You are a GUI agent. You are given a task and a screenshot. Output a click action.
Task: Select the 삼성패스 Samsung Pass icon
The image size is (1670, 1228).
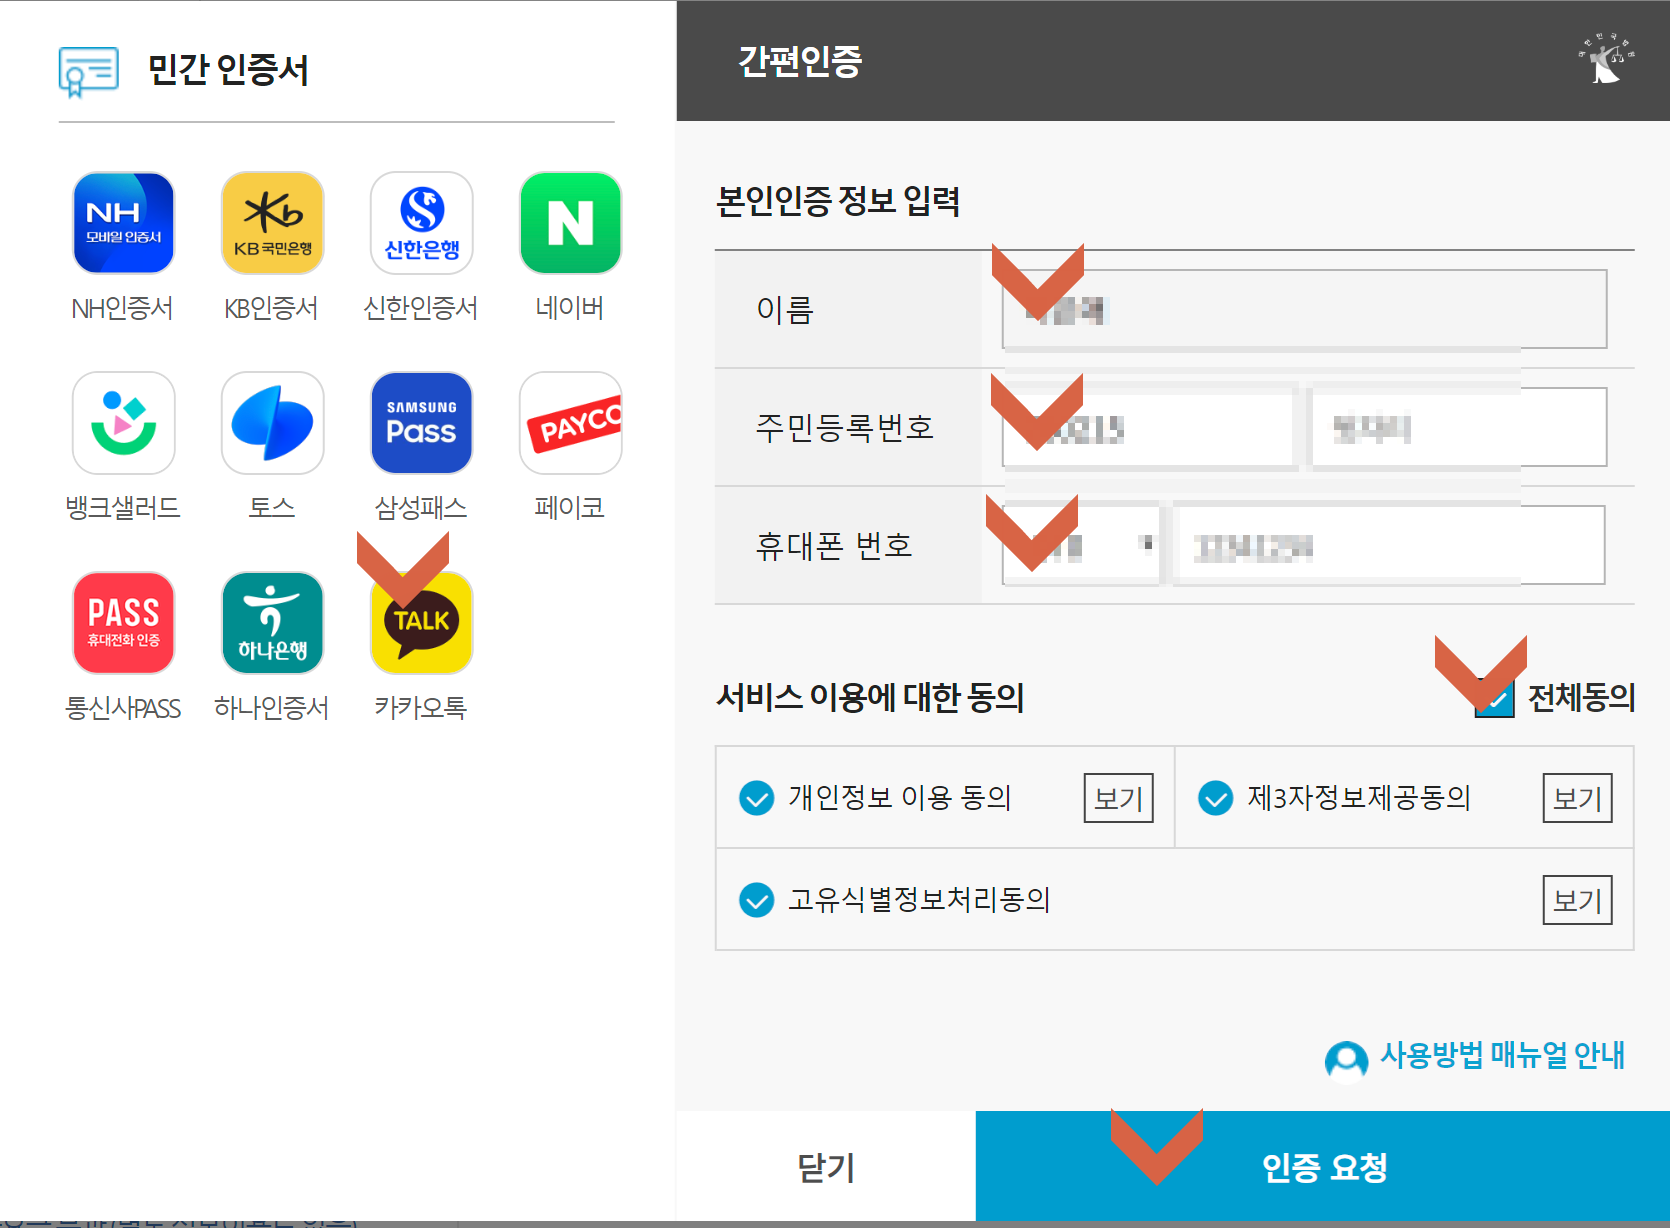tap(421, 423)
